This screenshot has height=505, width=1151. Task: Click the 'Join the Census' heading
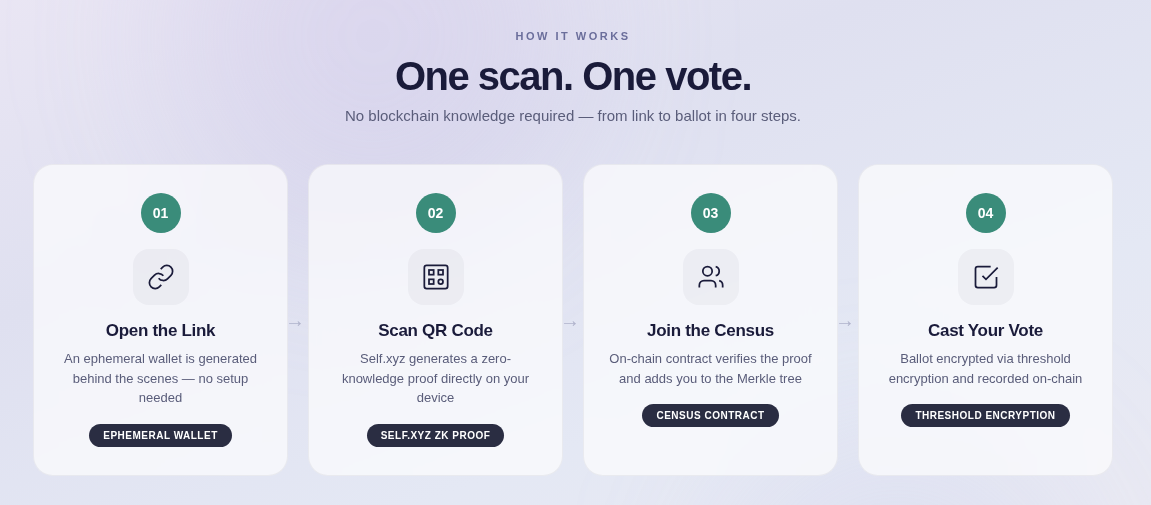(x=711, y=331)
